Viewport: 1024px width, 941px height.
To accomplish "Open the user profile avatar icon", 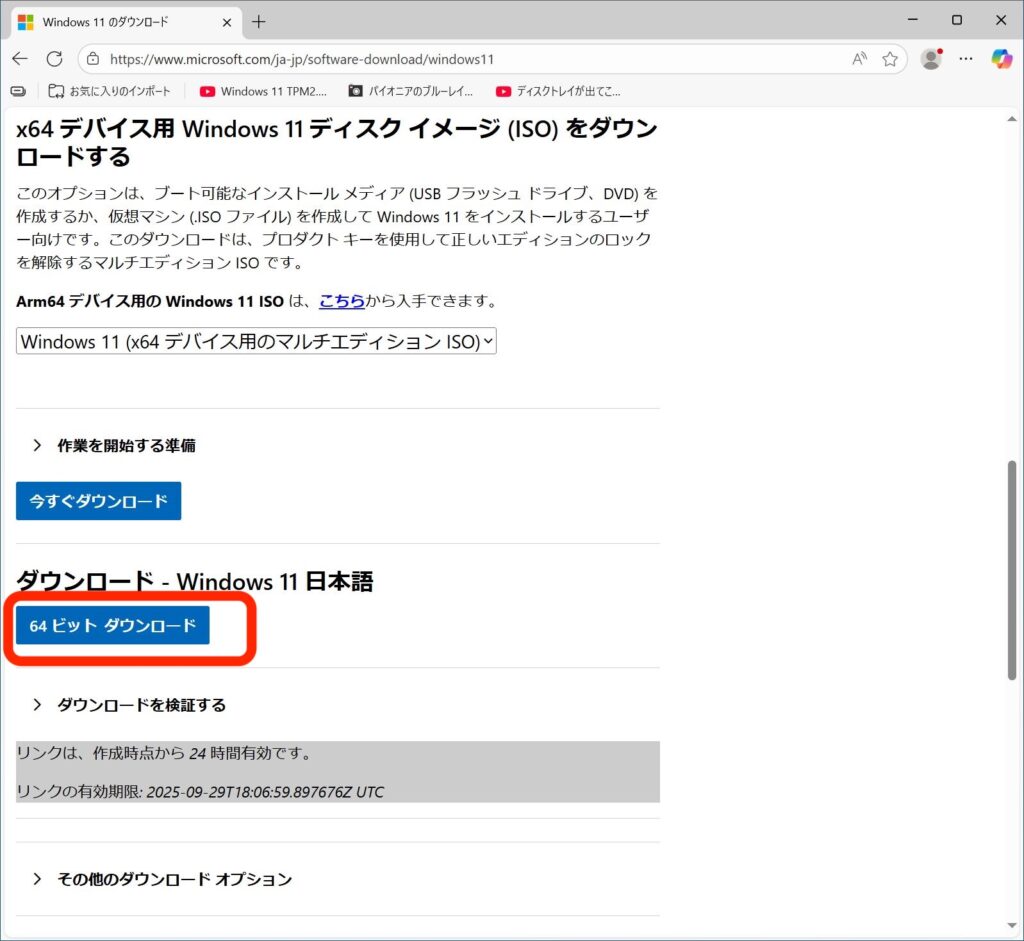I will (x=931, y=59).
